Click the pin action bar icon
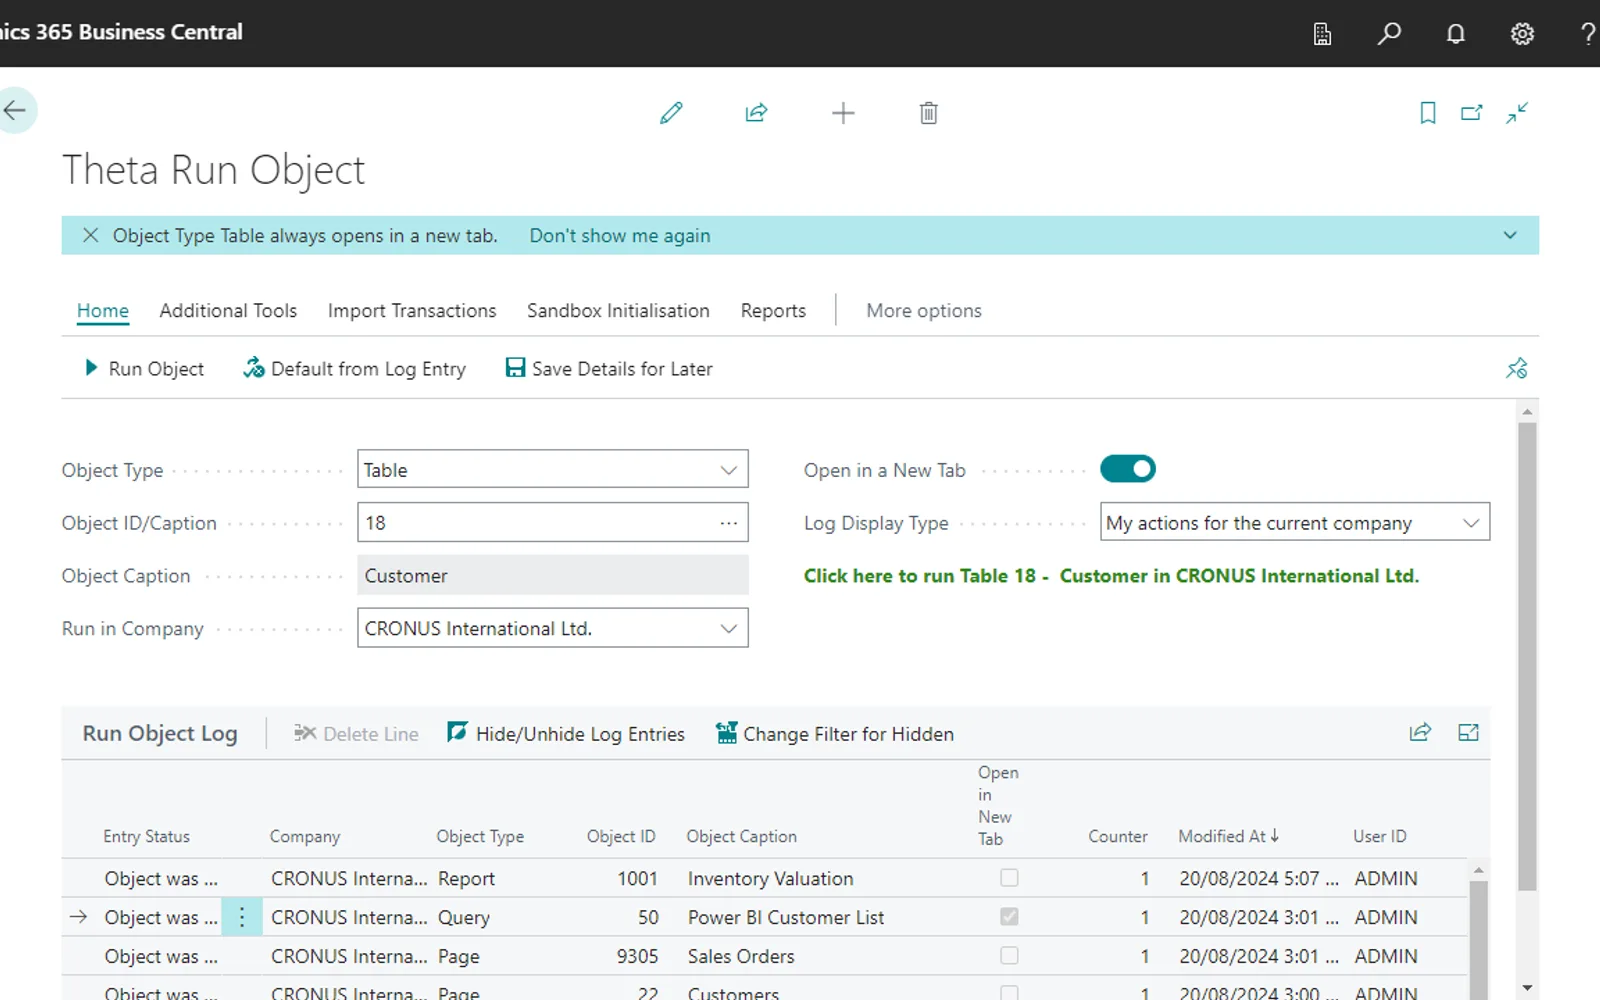The height and width of the screenshot is (1000, 1600). click(x=1517, y=368)
